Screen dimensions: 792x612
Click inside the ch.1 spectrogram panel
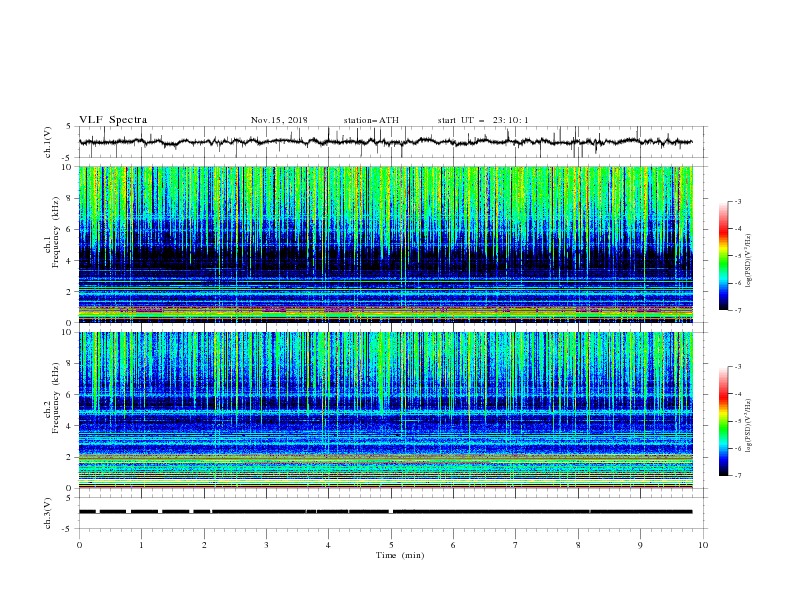click(x=385, y=244)
